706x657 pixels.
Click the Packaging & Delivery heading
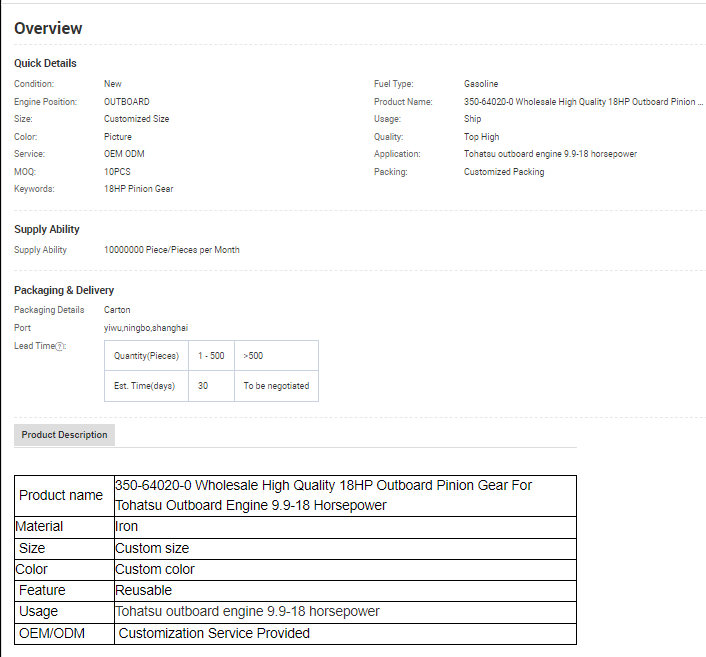[64, 290]
